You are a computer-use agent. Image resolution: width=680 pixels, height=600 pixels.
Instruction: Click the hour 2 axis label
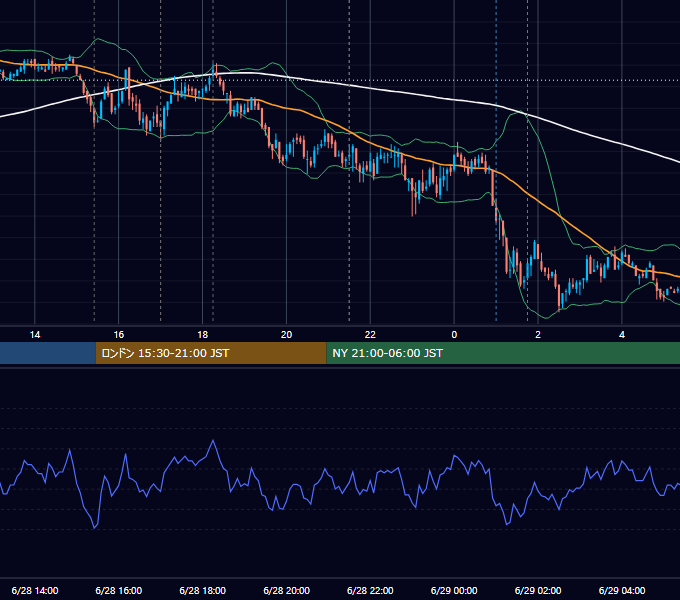click(x=538, y=335)
